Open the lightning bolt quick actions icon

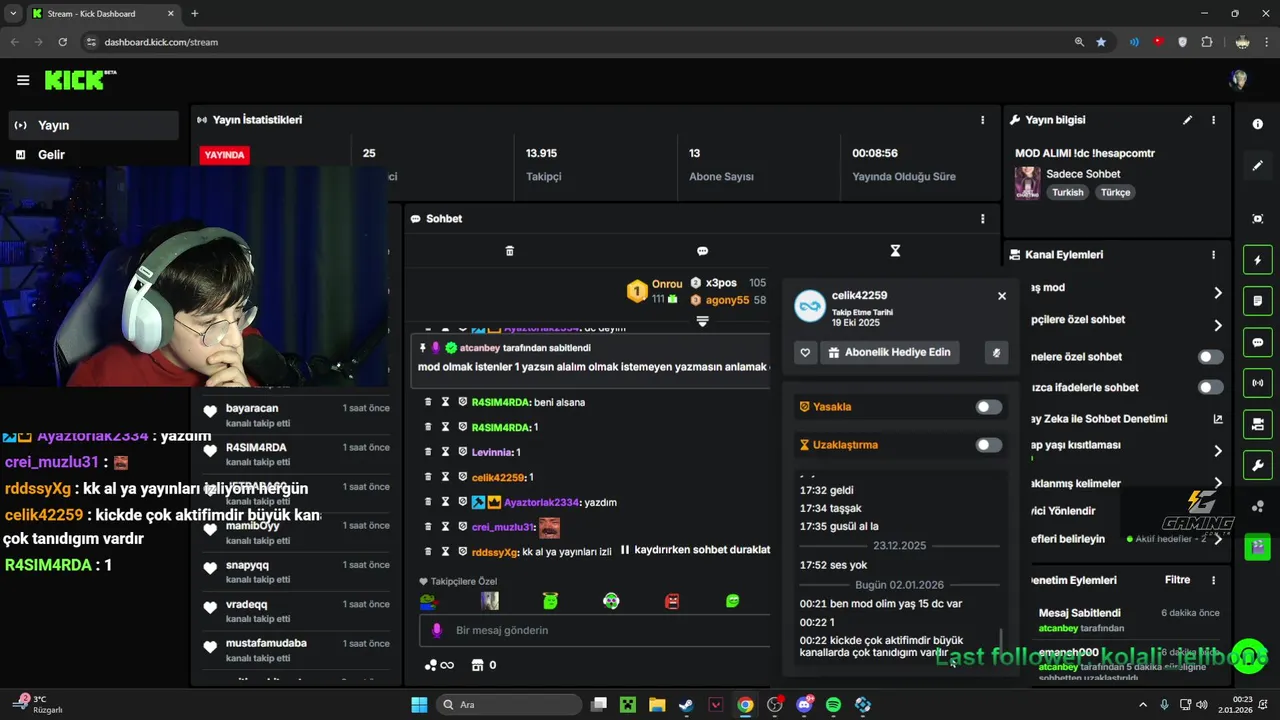(x=1258, y=261)
